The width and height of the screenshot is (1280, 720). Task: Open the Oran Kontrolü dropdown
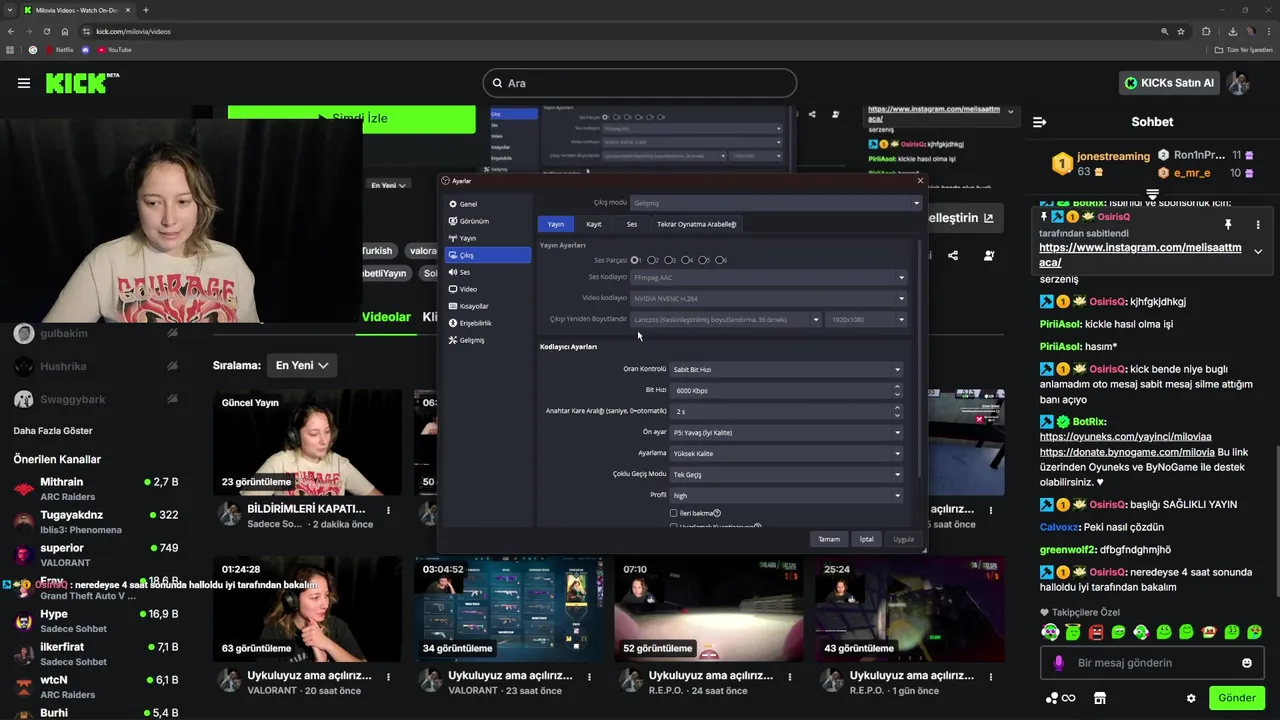pyautogui.click(x=786, y=369)
